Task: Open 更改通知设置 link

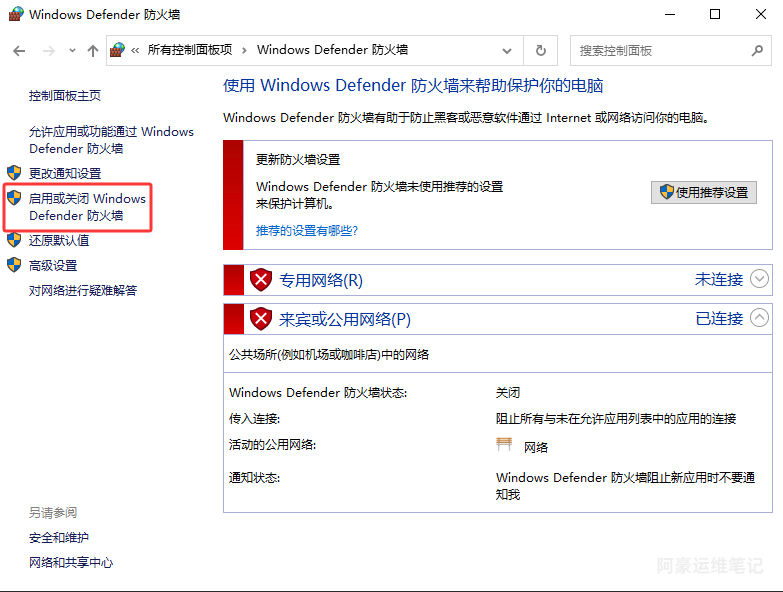Action: pos(65,173)
